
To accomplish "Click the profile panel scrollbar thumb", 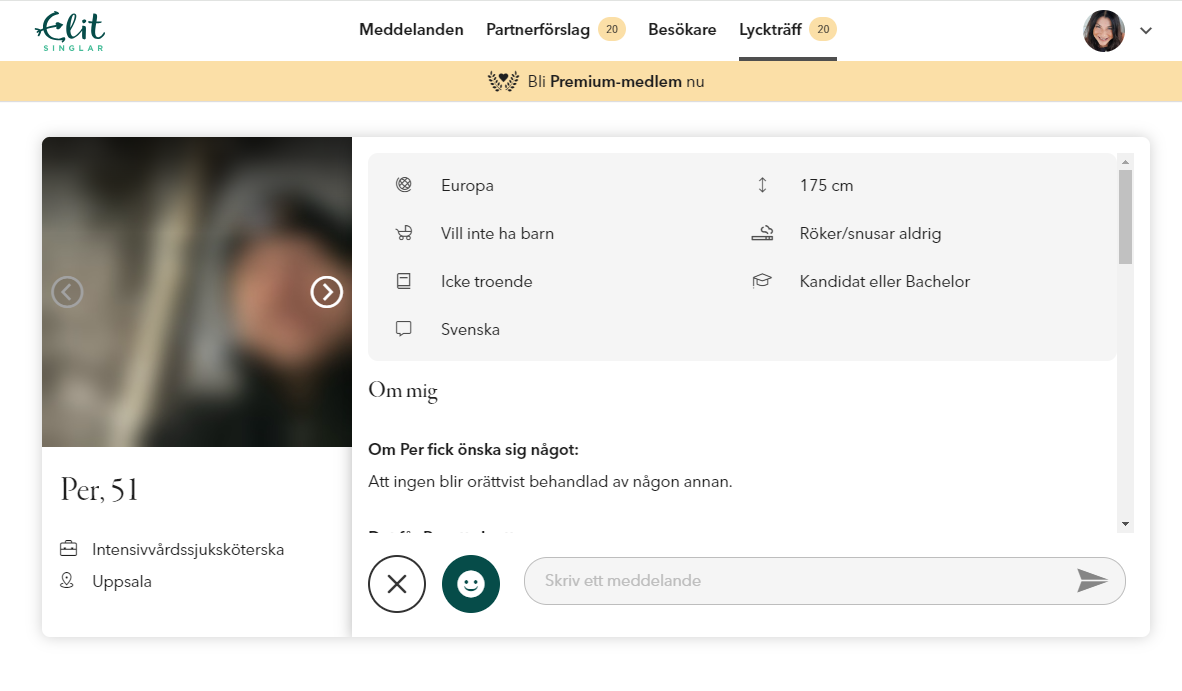I will point(1125,217).
